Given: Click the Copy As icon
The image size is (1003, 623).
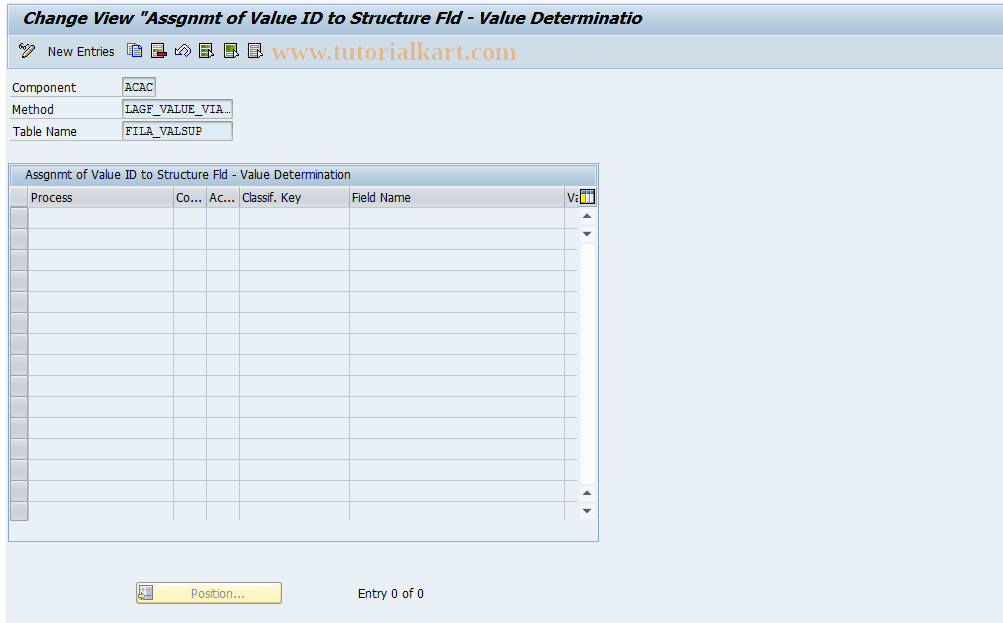Looking at the screenshot, I should coord(134,51).
